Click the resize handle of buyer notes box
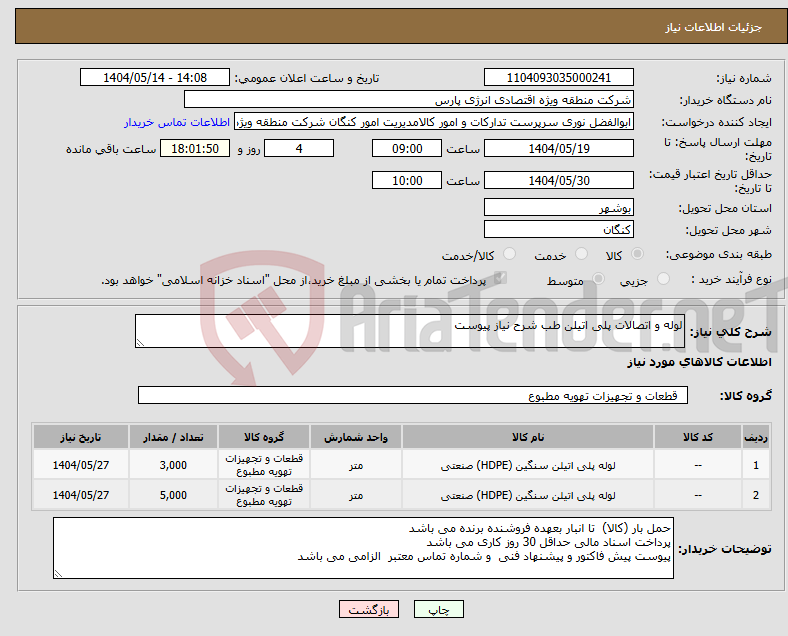 [58, 573]
